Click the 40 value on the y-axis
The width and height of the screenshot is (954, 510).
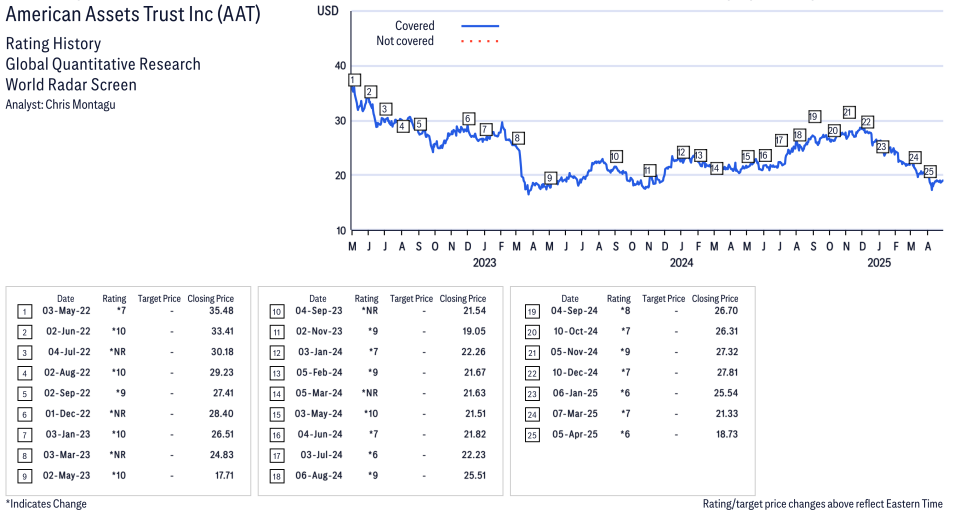tap(340, 66)
